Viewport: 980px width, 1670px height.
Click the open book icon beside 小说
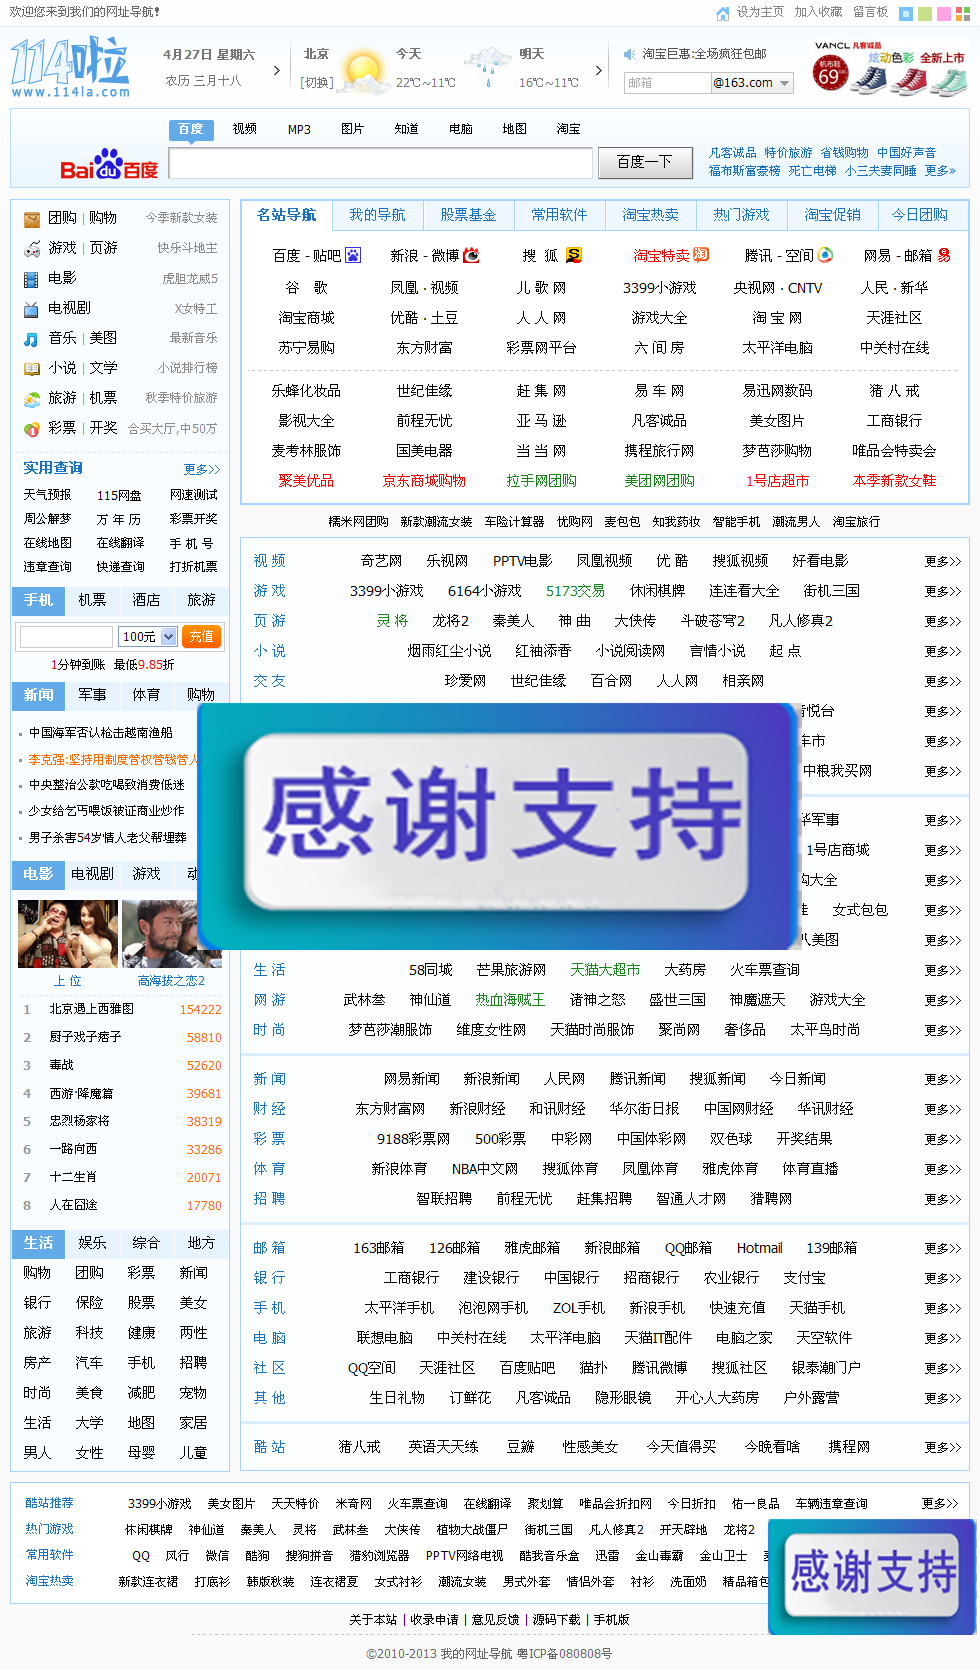pos(32,368)
